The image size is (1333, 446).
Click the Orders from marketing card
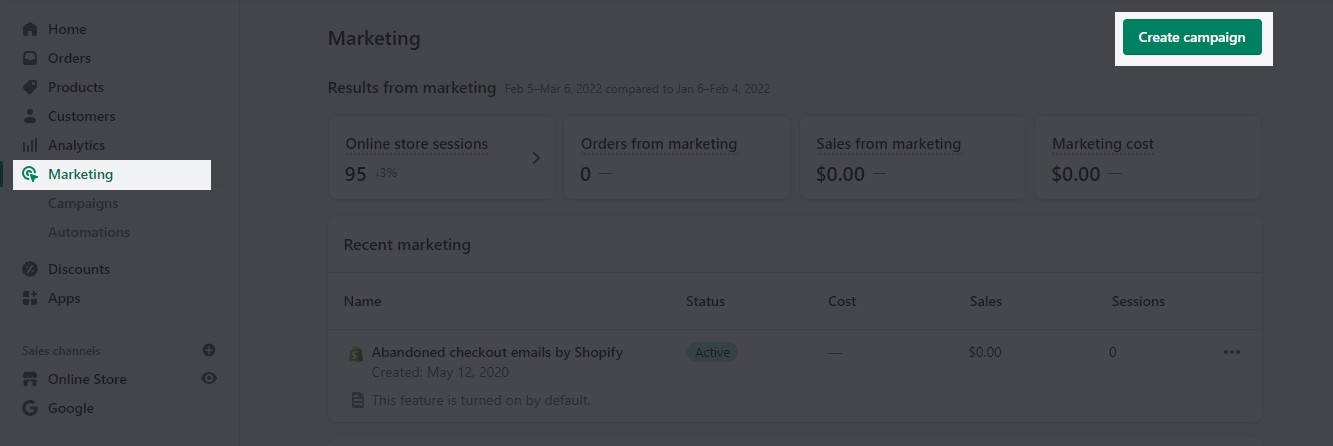[x=676, y=158]
